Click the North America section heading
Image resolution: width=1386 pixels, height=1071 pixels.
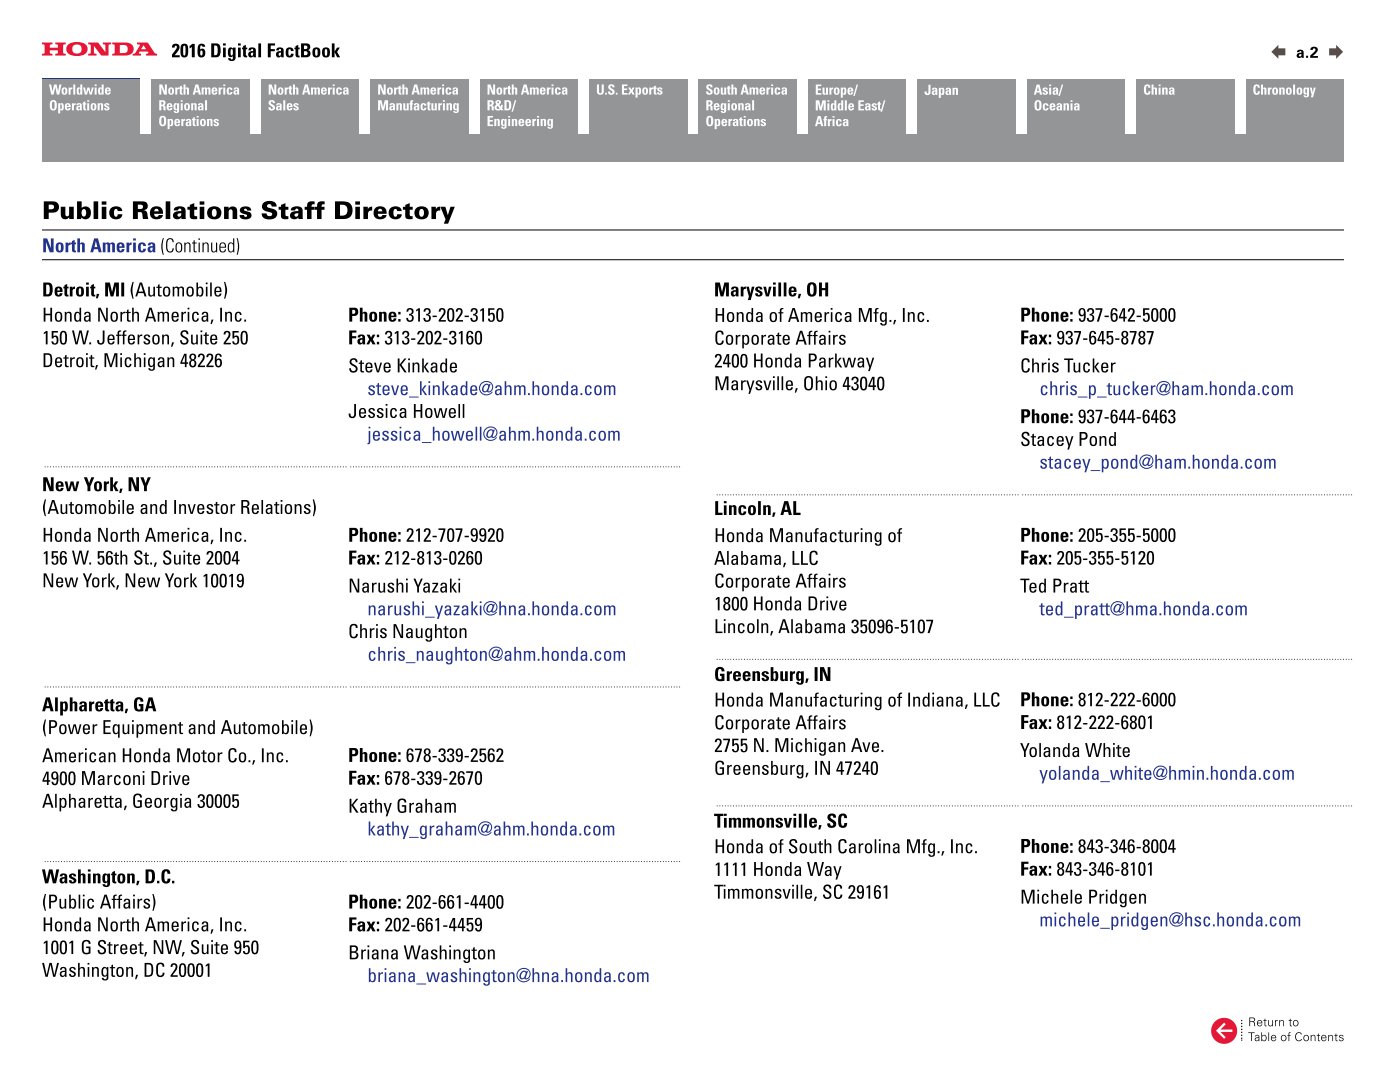point(99,246)
